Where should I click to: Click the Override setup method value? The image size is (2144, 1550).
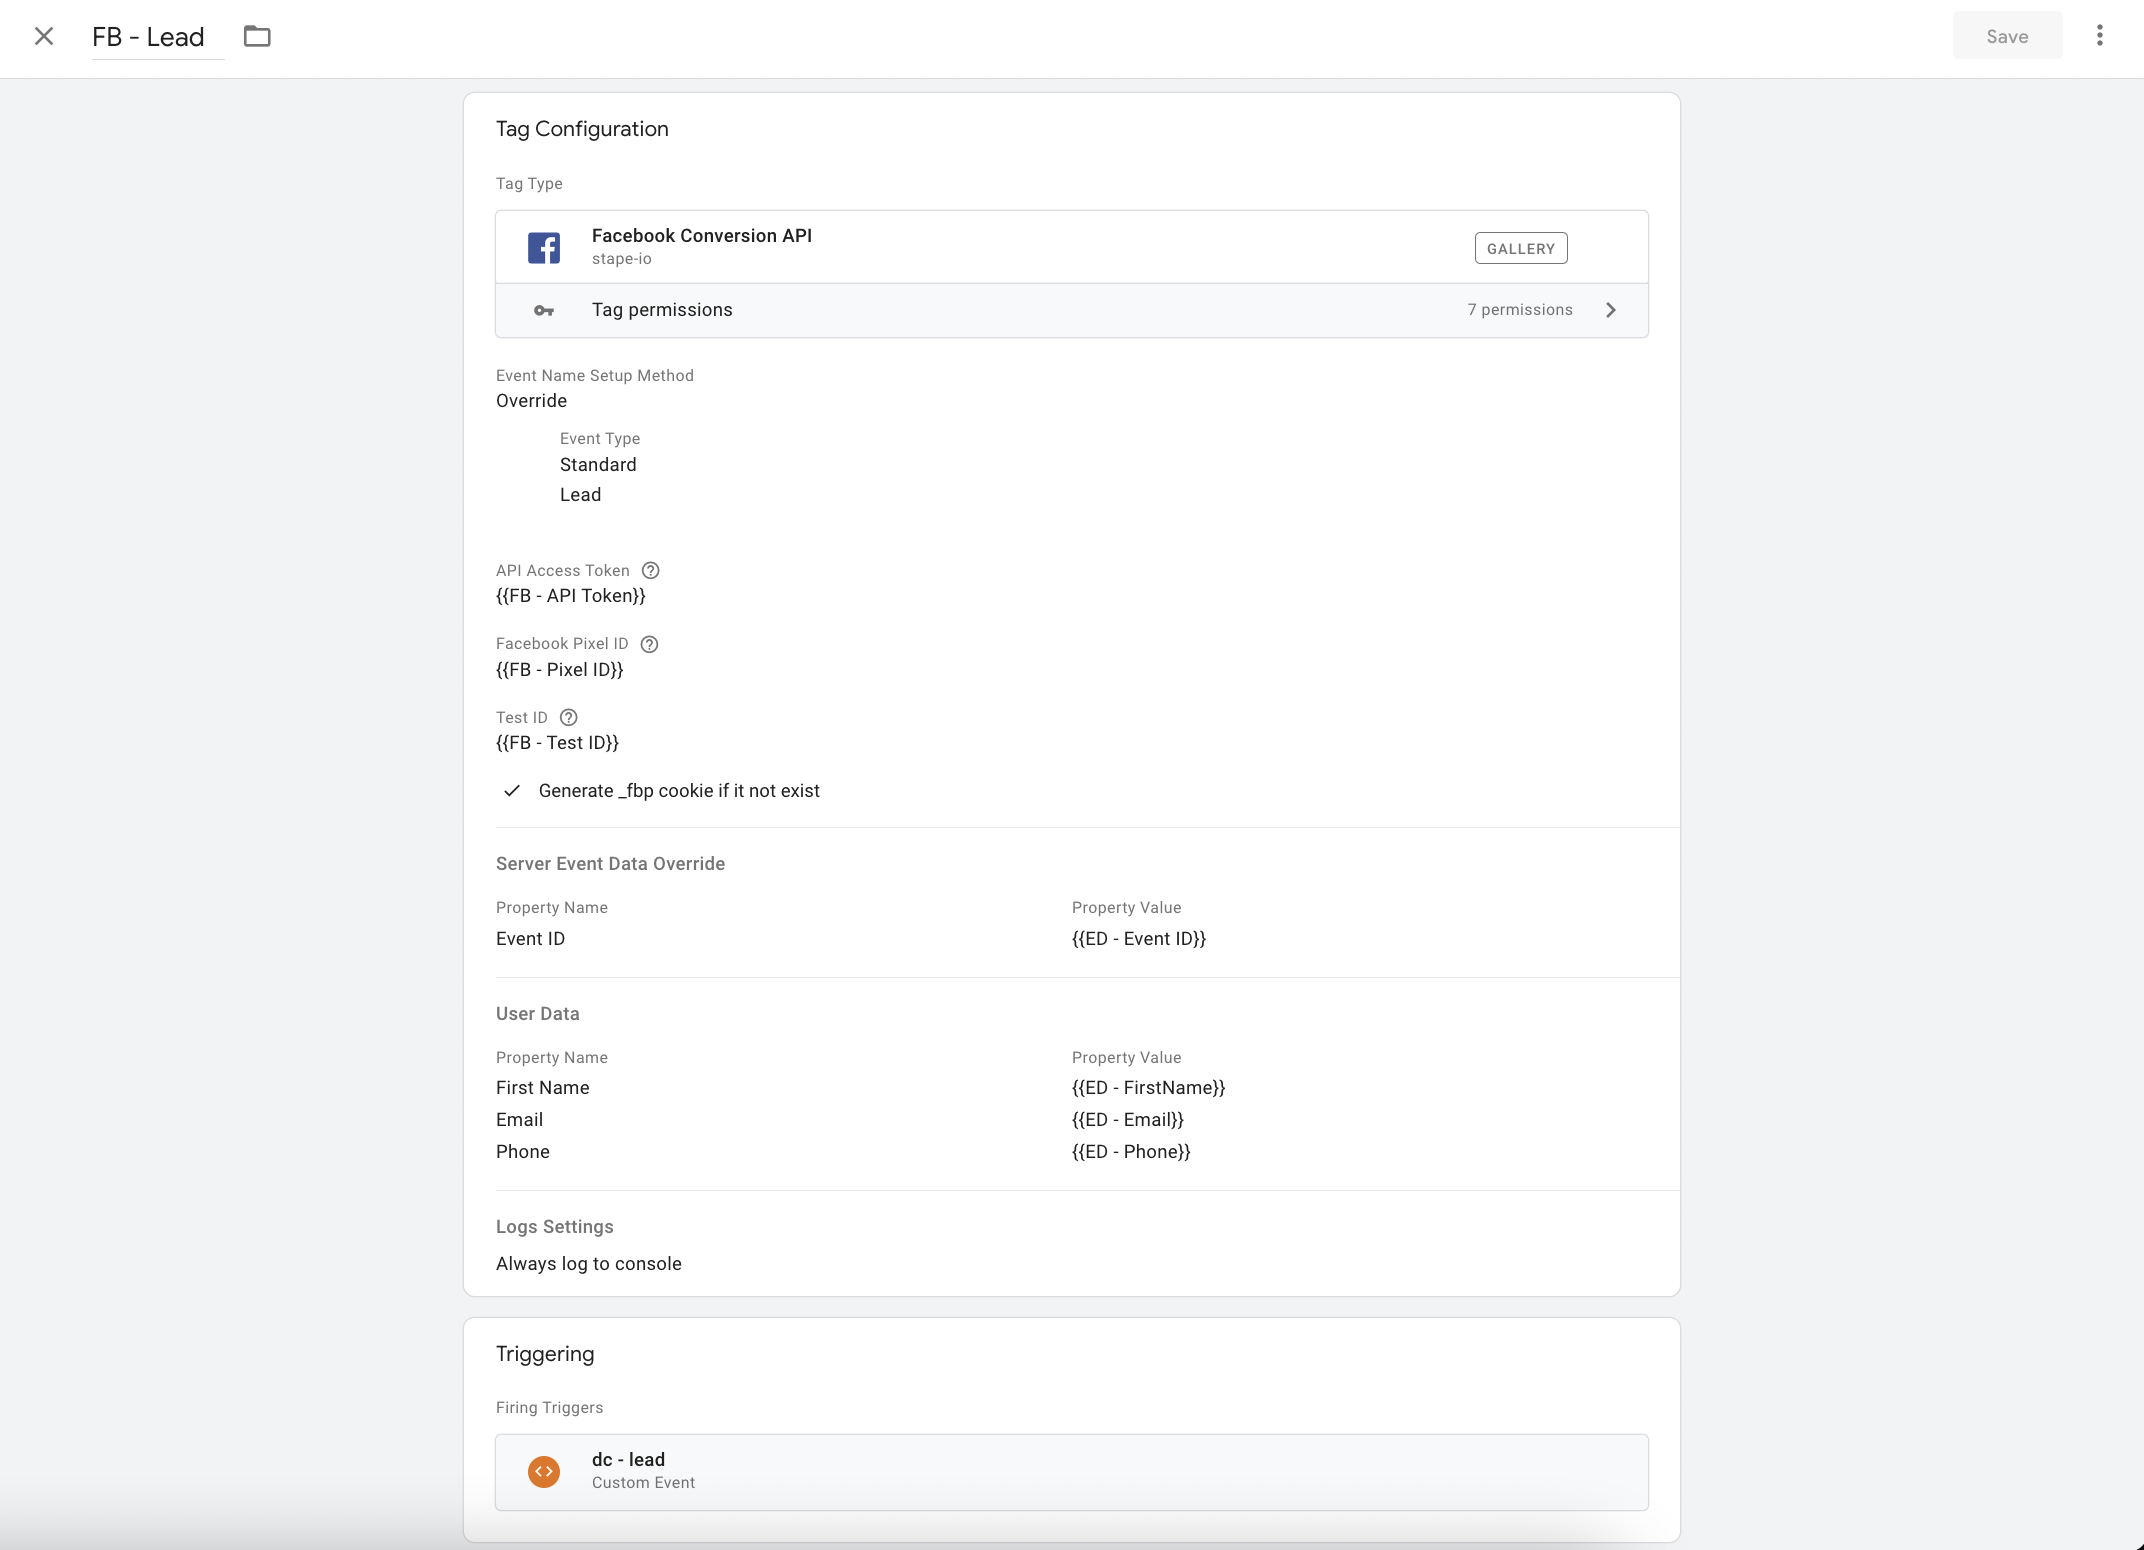tap(532, 401)
